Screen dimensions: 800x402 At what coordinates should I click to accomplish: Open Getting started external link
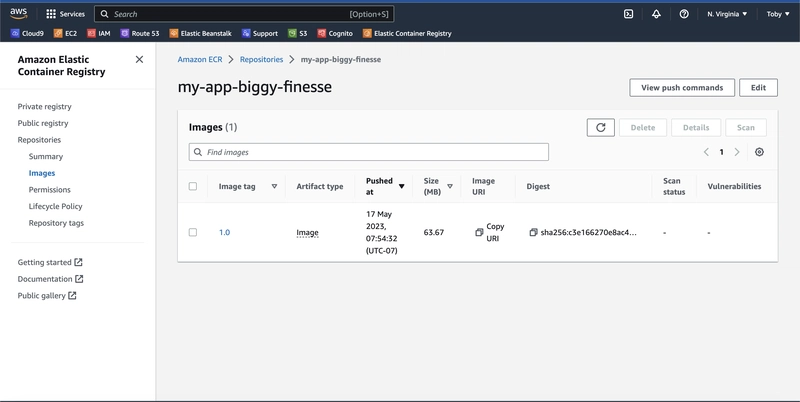pos(50,262)
